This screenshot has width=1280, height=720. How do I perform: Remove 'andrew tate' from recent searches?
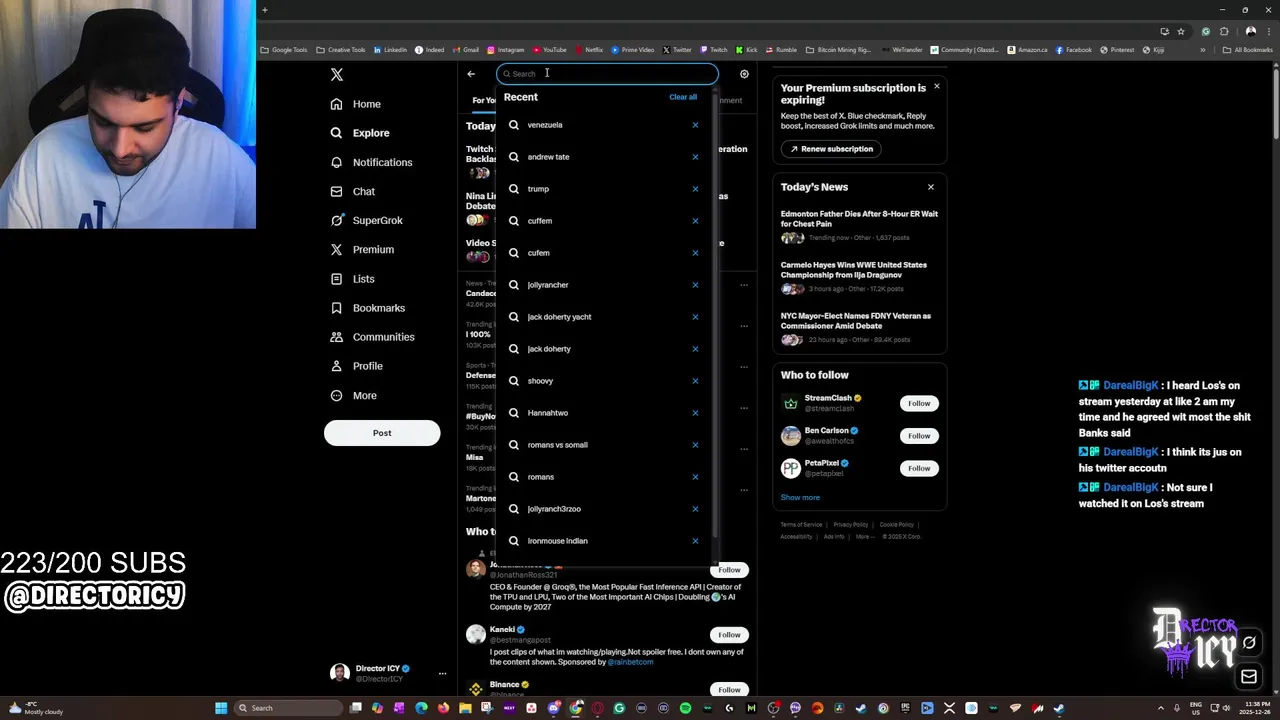tap(695, 157)
